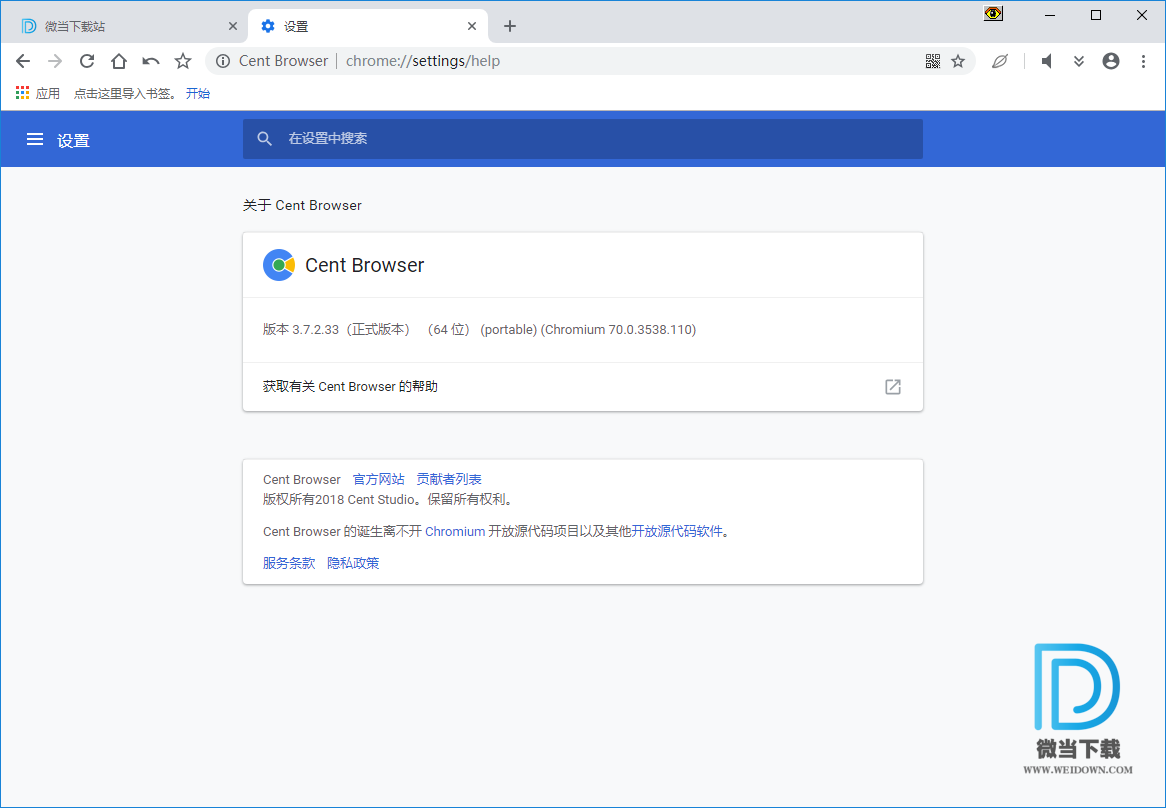Open a new tab with plus button
Image resolution: width=1166 pixels, height=808 pixels.
510,26
